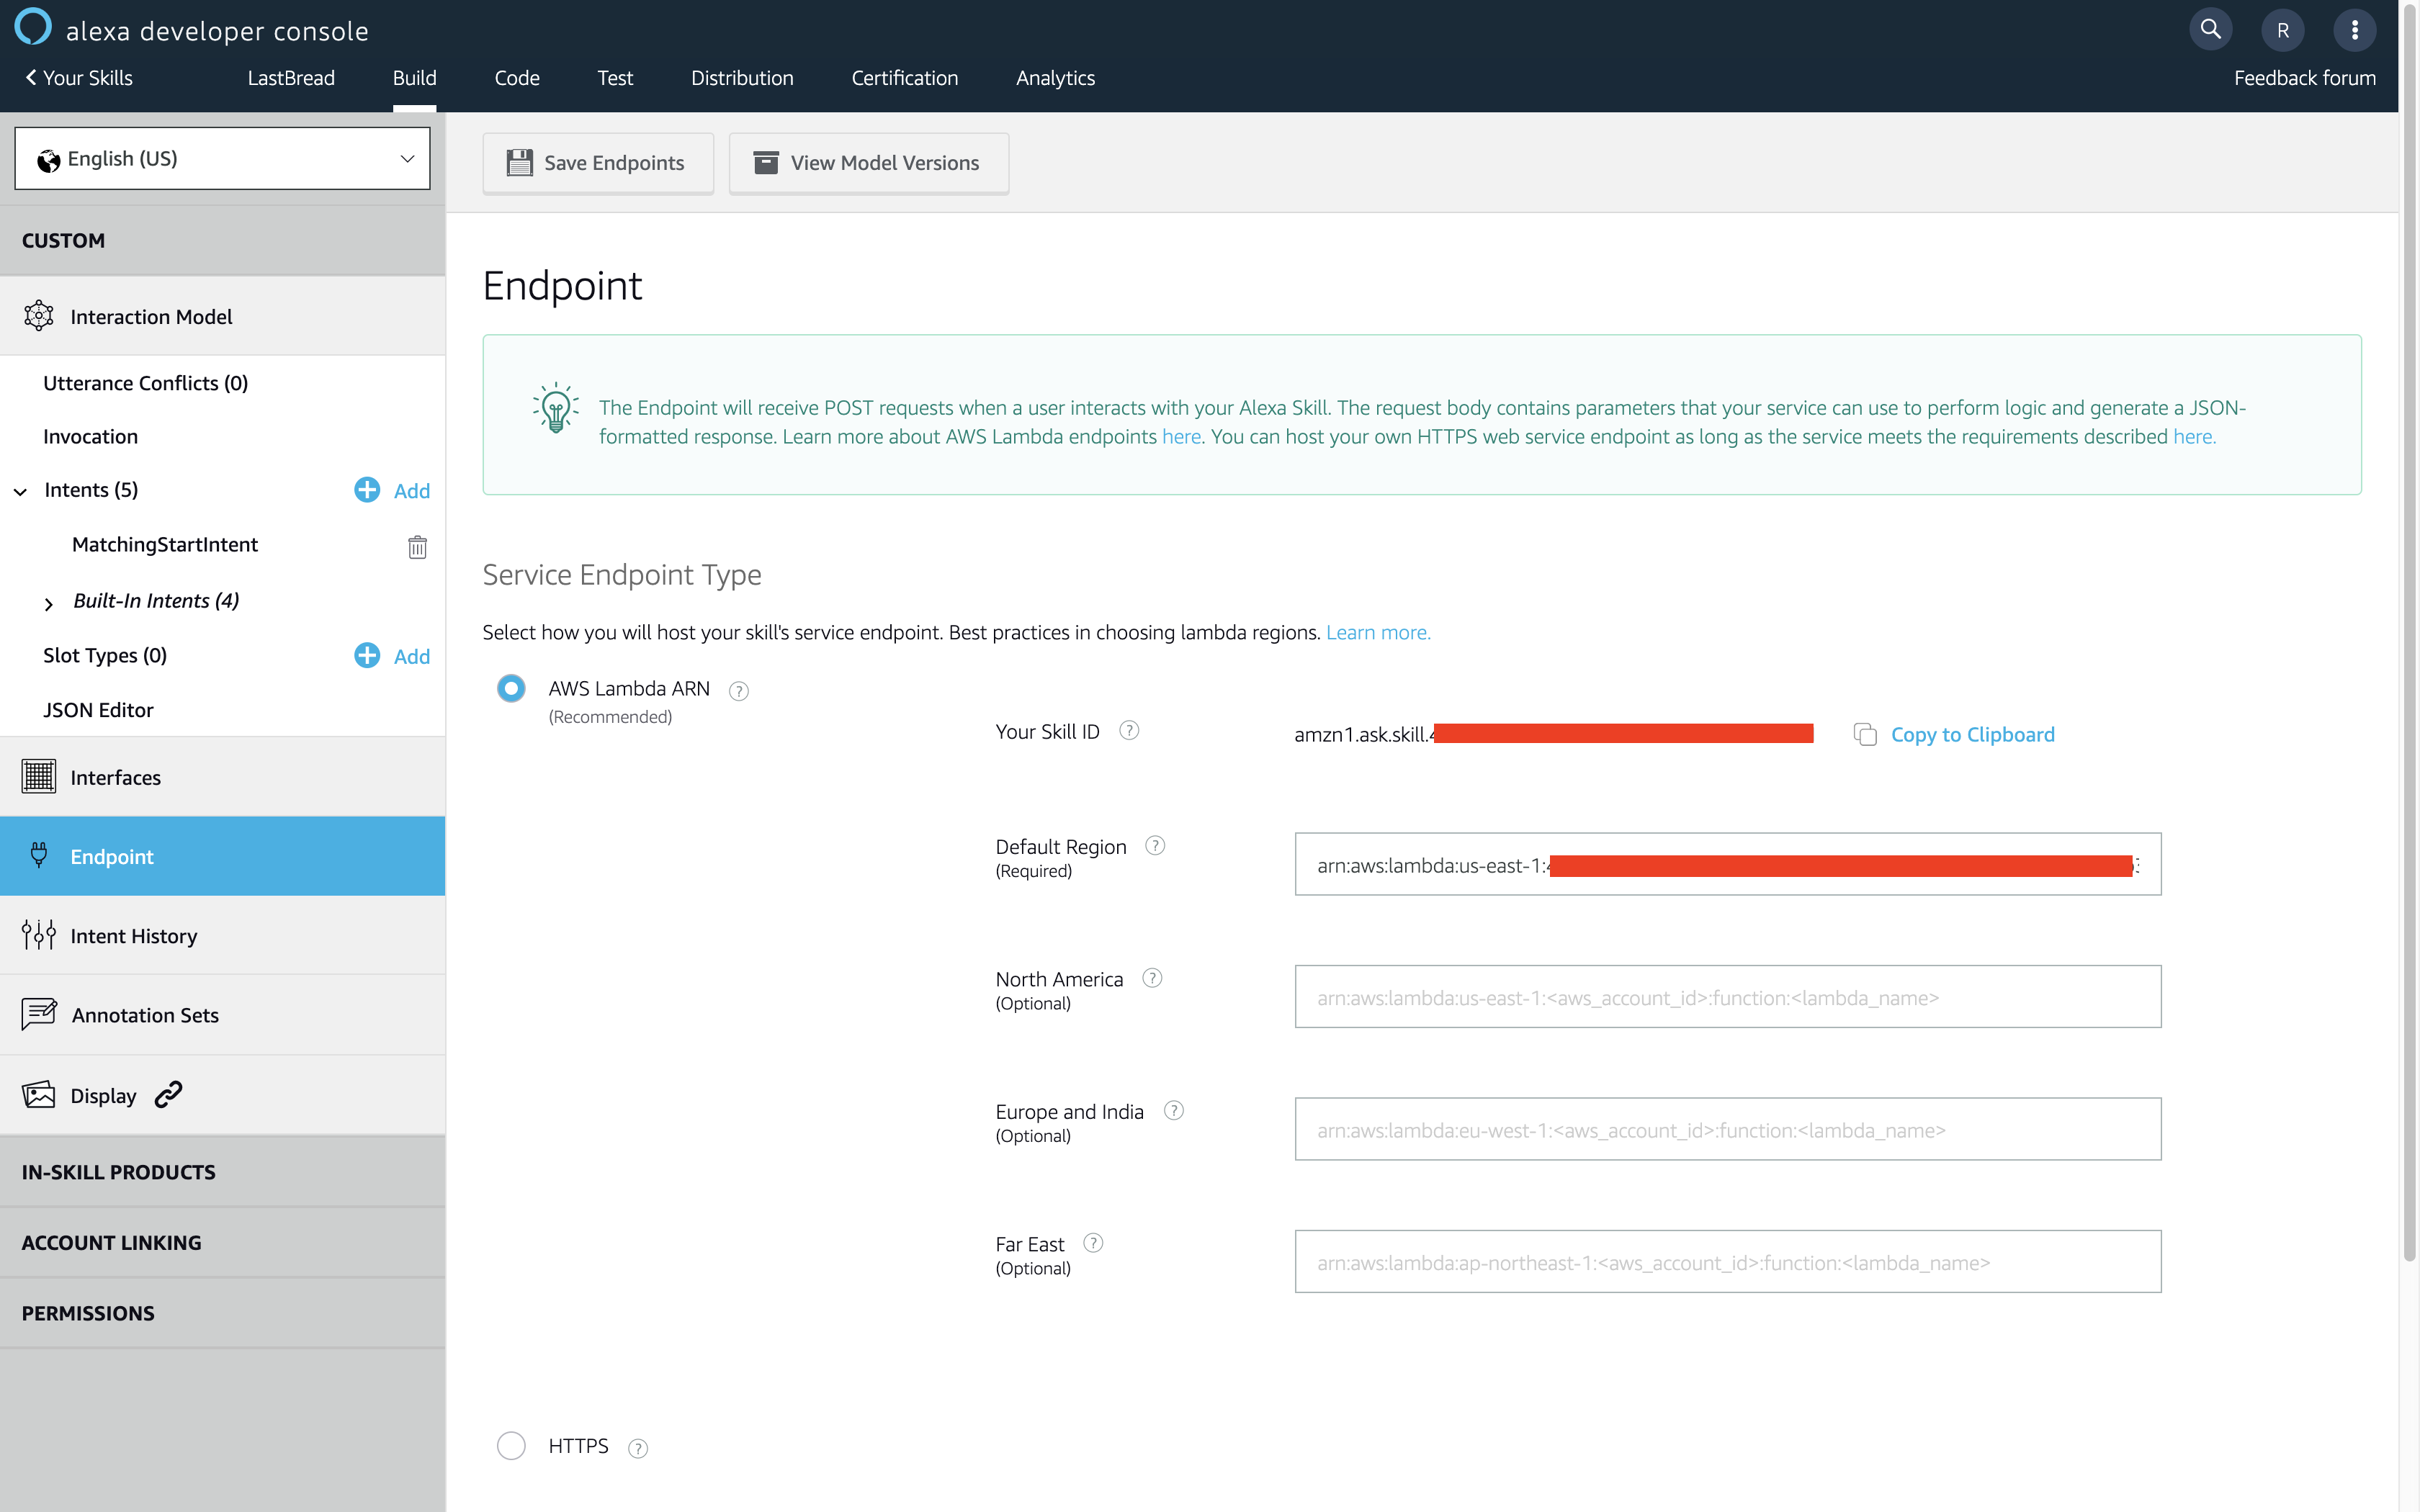The width and height of the screenshot is (2420, 1512).
Task: Select the HTTPS radio button
Action: (511, 1446)
